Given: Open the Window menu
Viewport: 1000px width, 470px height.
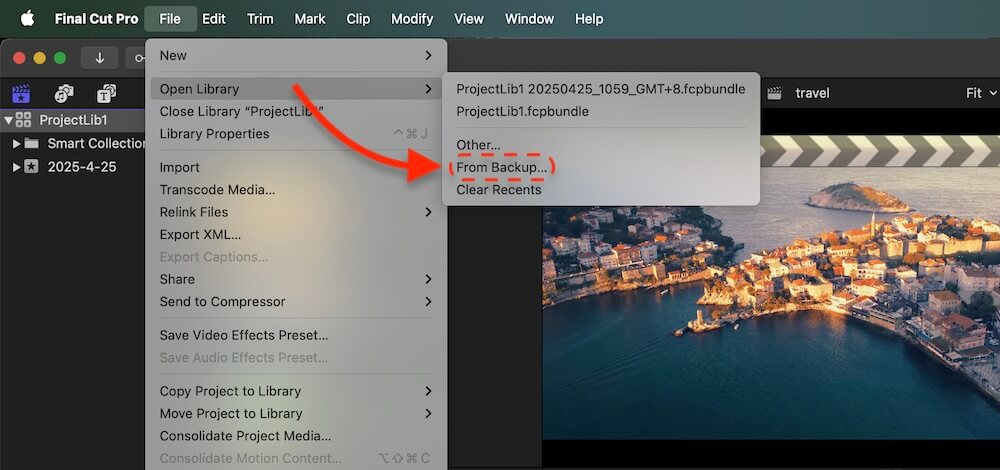Looking at the screenshot, I should click(x=529, y=19).
